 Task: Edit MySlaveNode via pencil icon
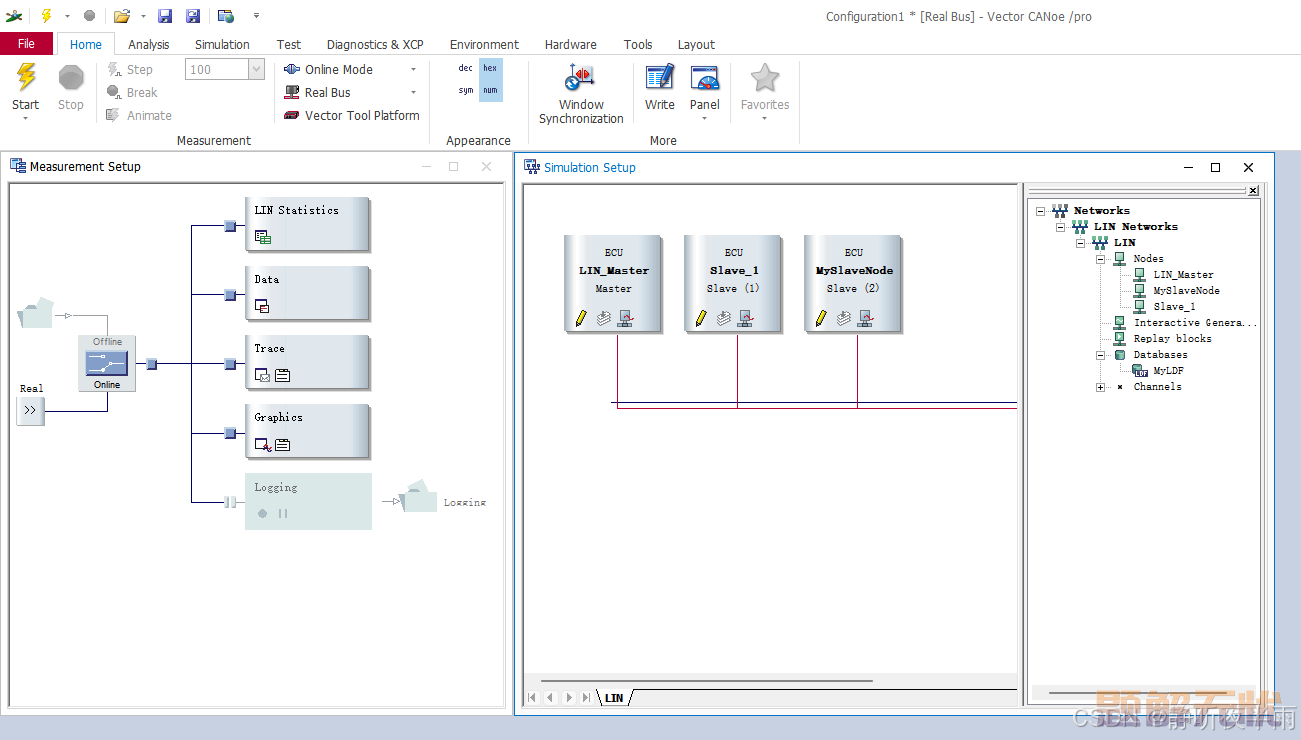(x=821, y=318)
